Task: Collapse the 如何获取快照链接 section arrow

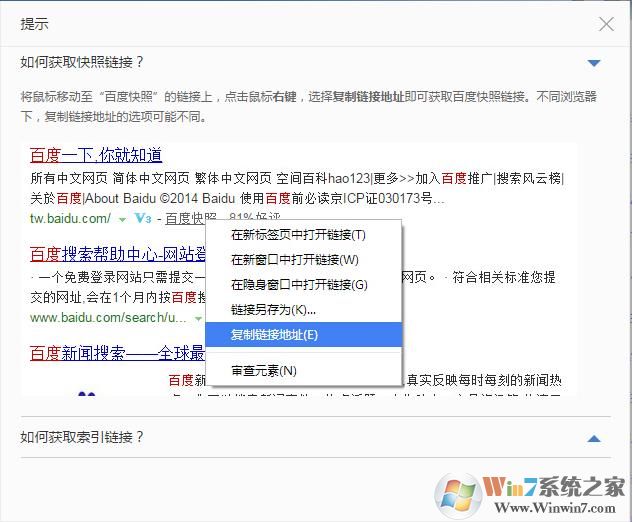Action: click(594, 63)
